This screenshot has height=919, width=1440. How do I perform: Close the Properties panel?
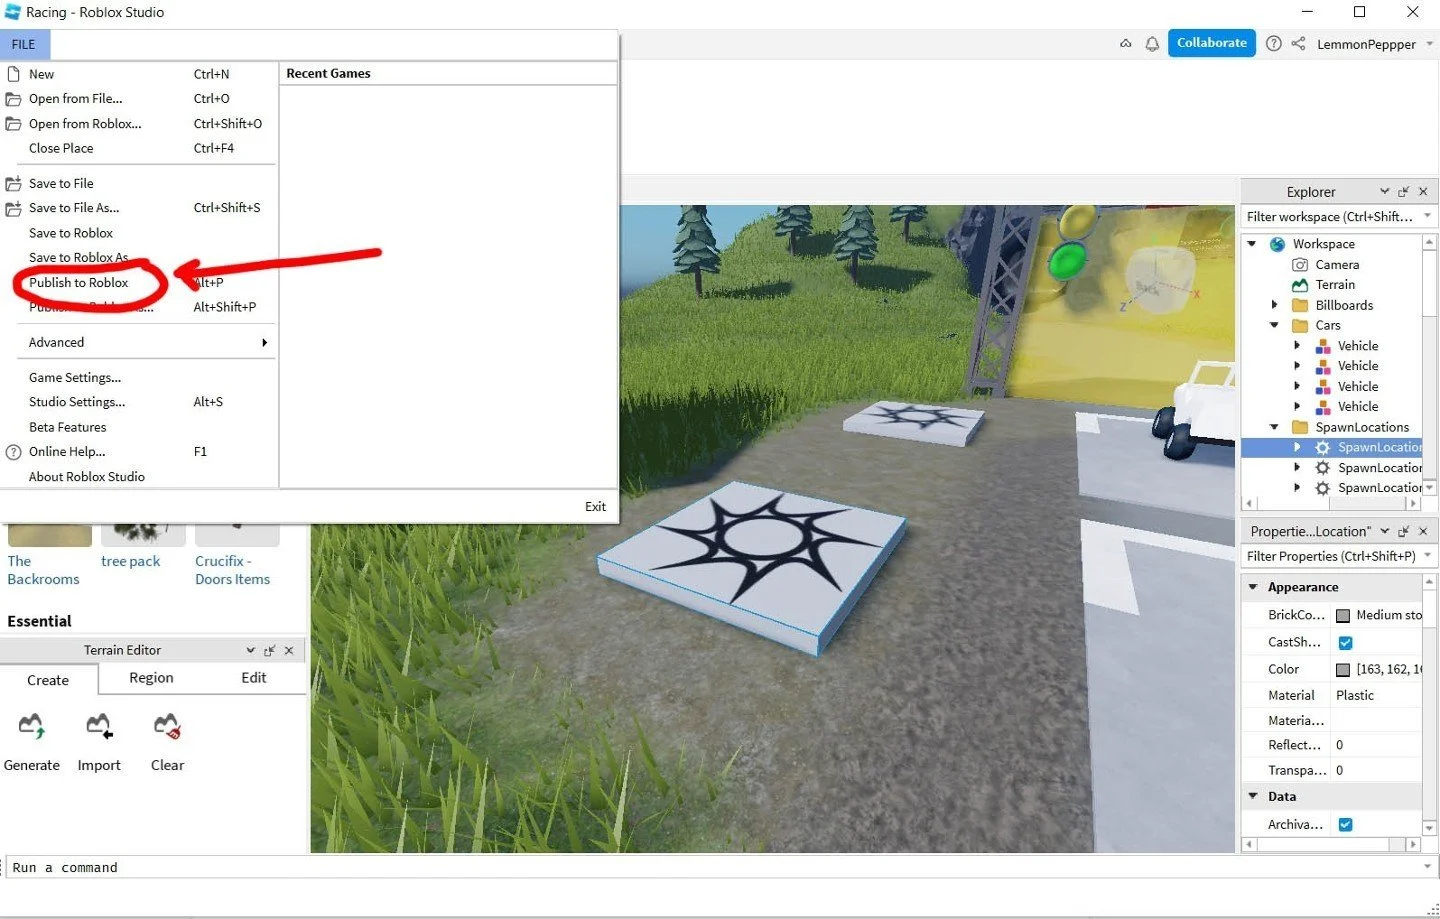(1423, 531)
